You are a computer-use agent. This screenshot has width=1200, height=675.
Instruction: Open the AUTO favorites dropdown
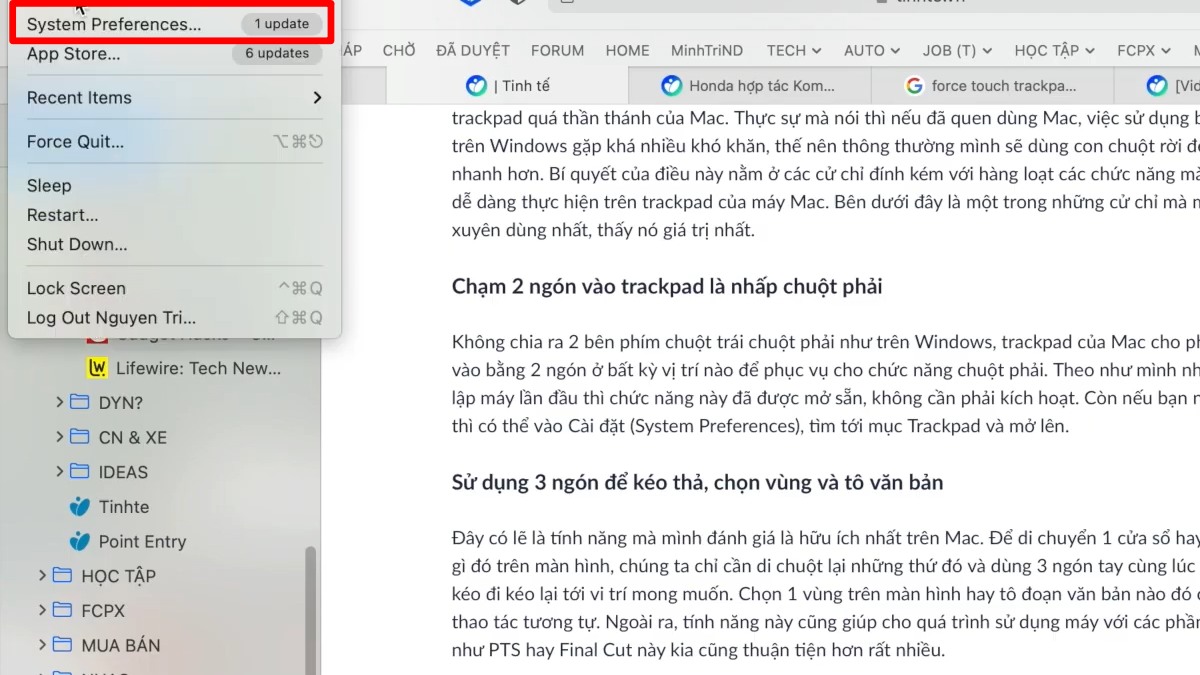click(x=872, y=50)
